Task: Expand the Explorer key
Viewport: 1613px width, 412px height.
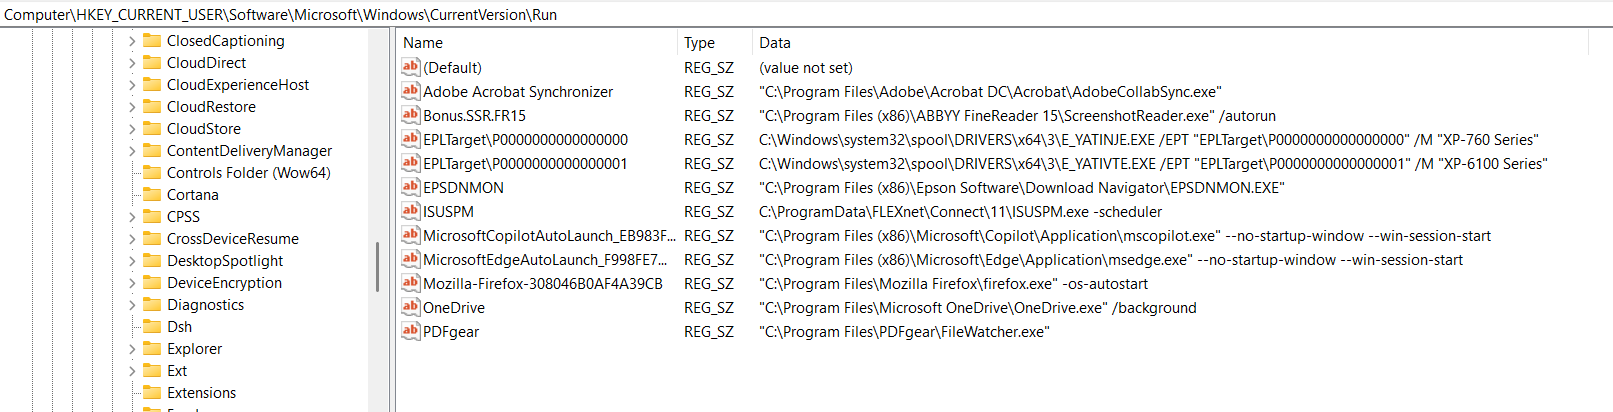Action: 132,349
